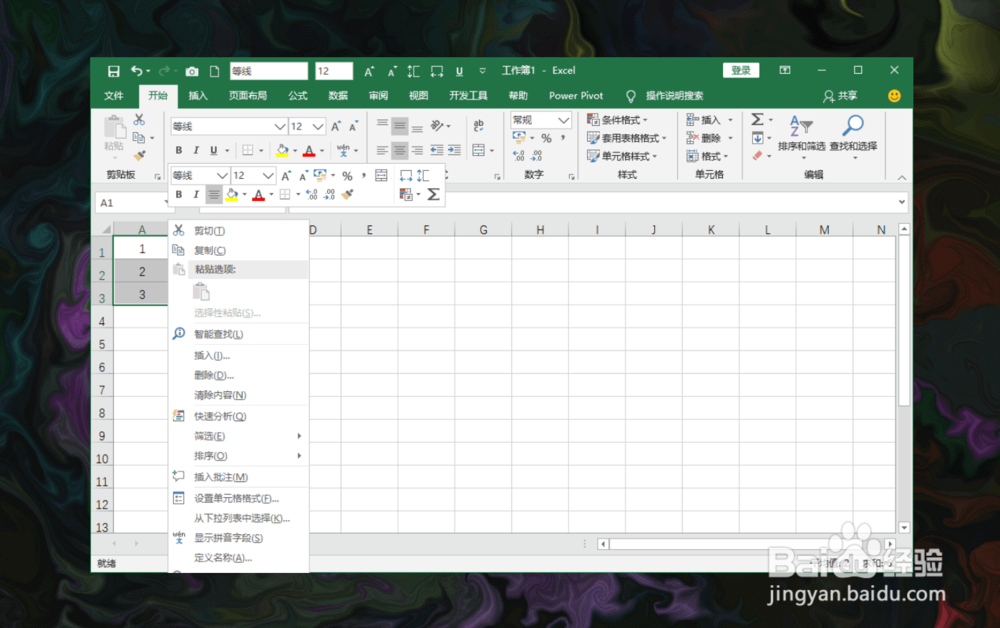The image size is (1000, 628).
Task: Click the scissors Cut icon in ribbon
Action: point(139,119)
